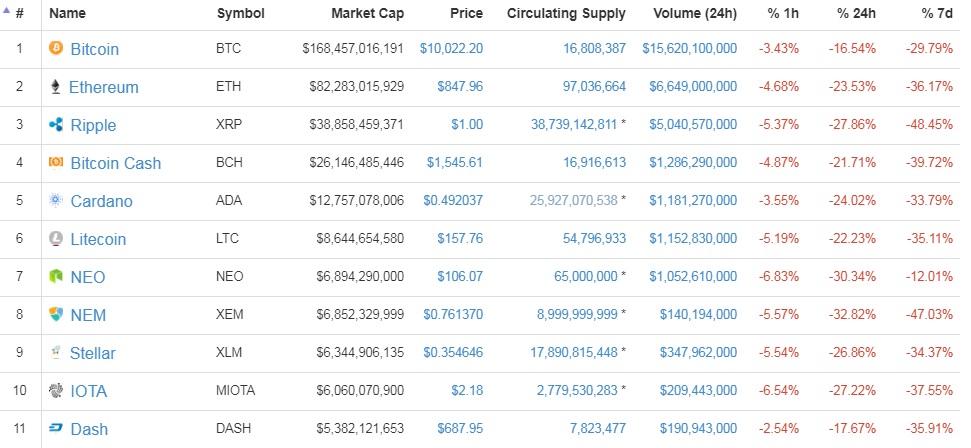Sort by Market Cap column header
971x448 pixels.
[367, 14]
